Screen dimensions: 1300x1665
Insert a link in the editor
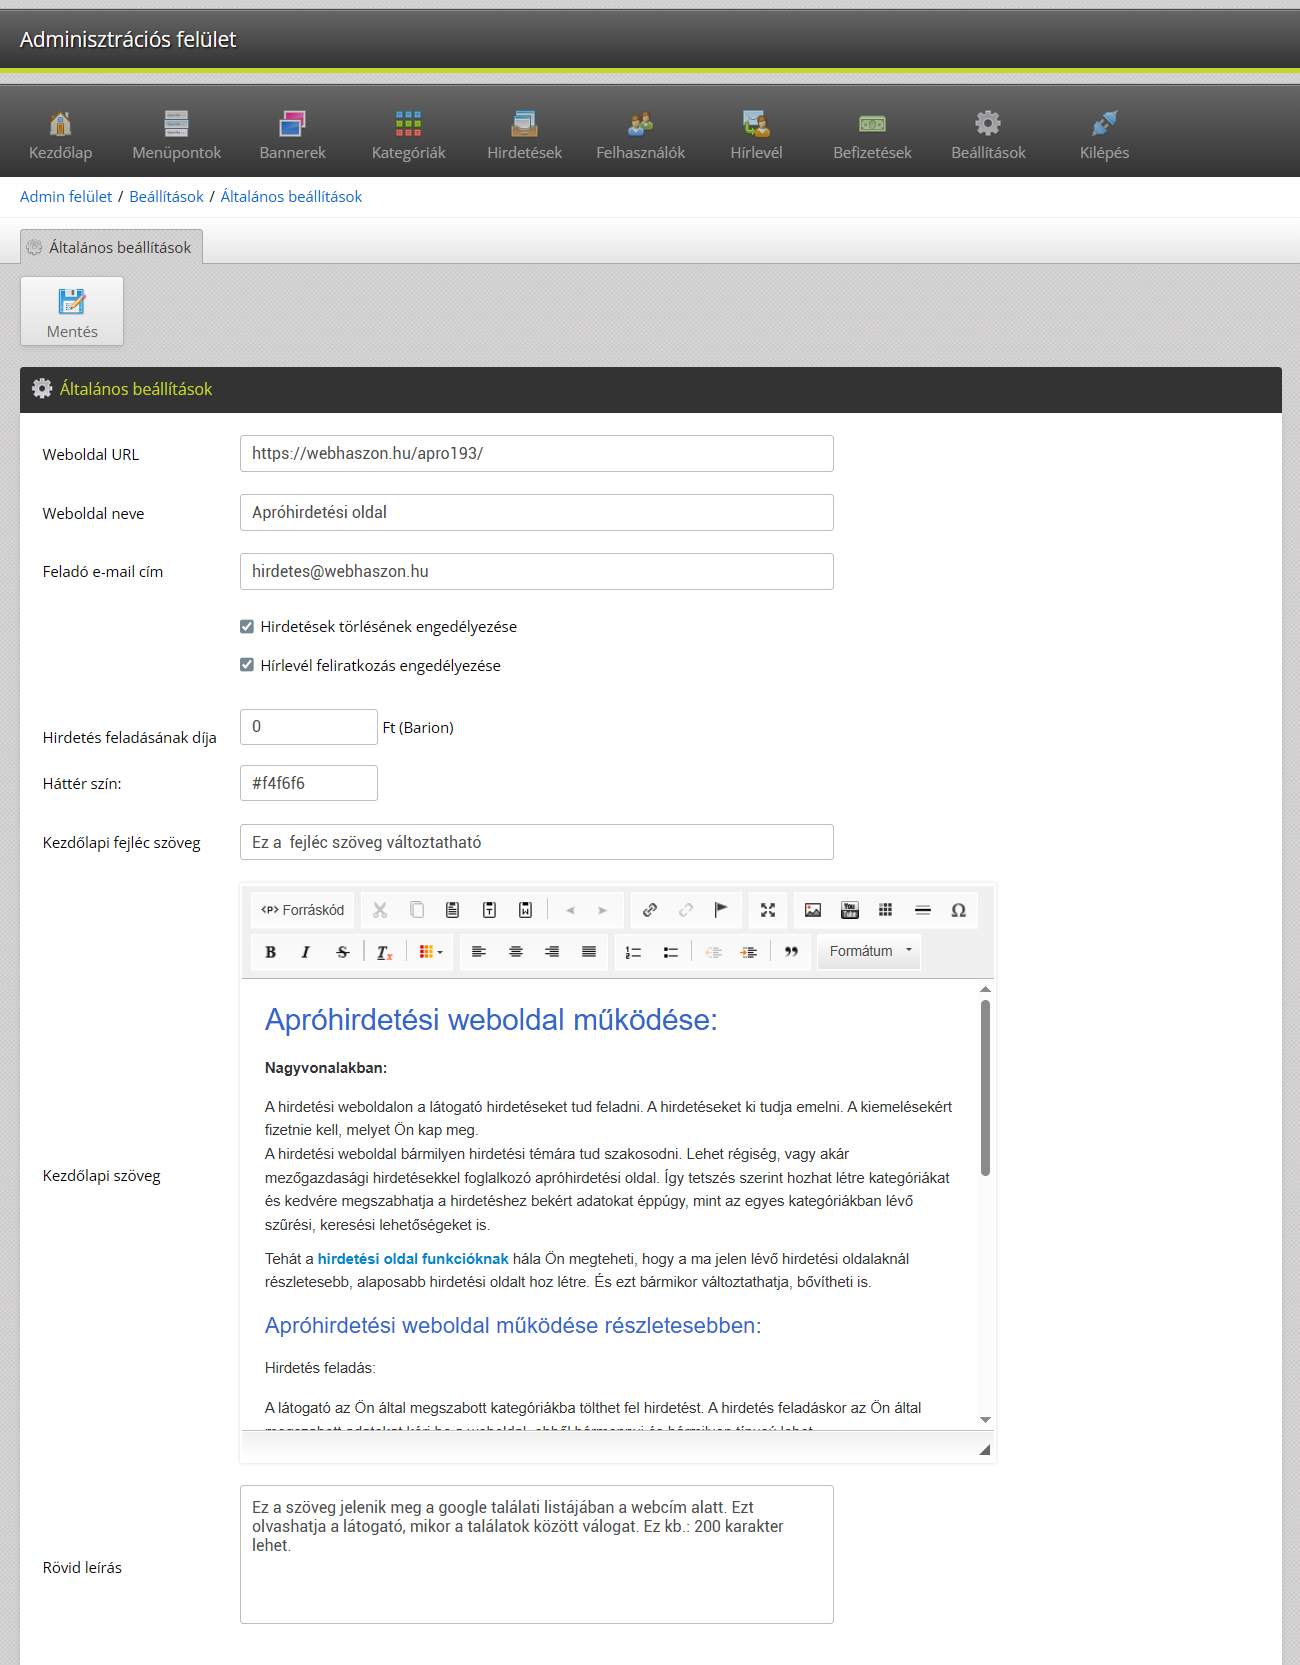coord(650,910)
